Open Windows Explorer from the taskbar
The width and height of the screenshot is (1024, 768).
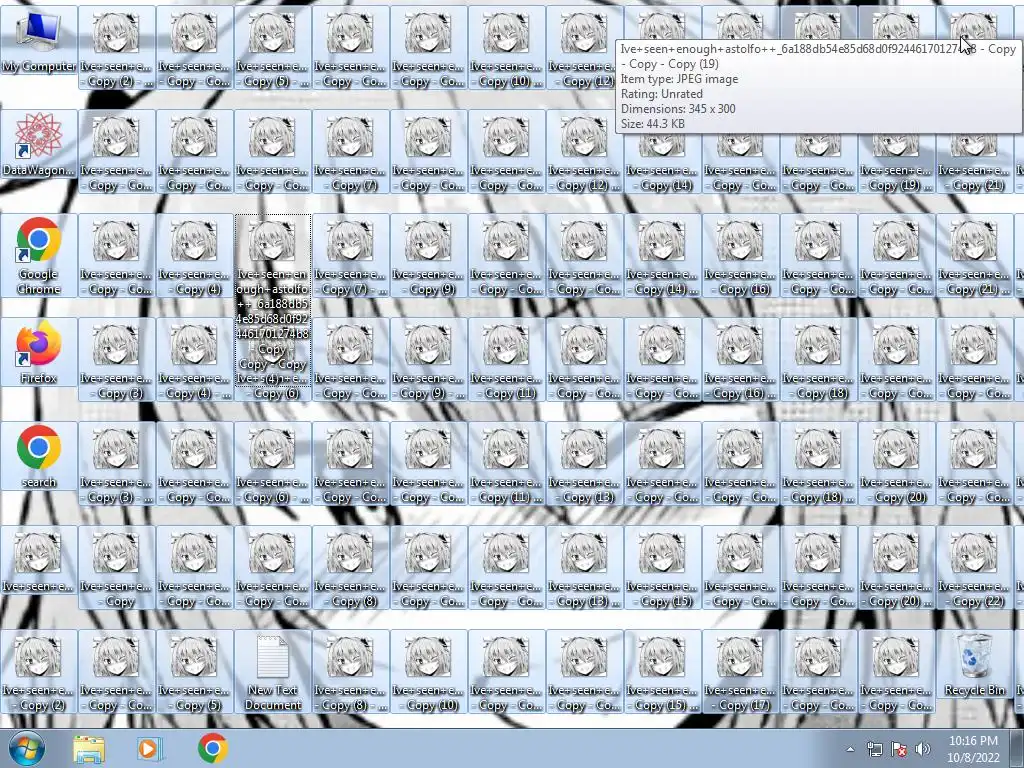tap(89, 749)
